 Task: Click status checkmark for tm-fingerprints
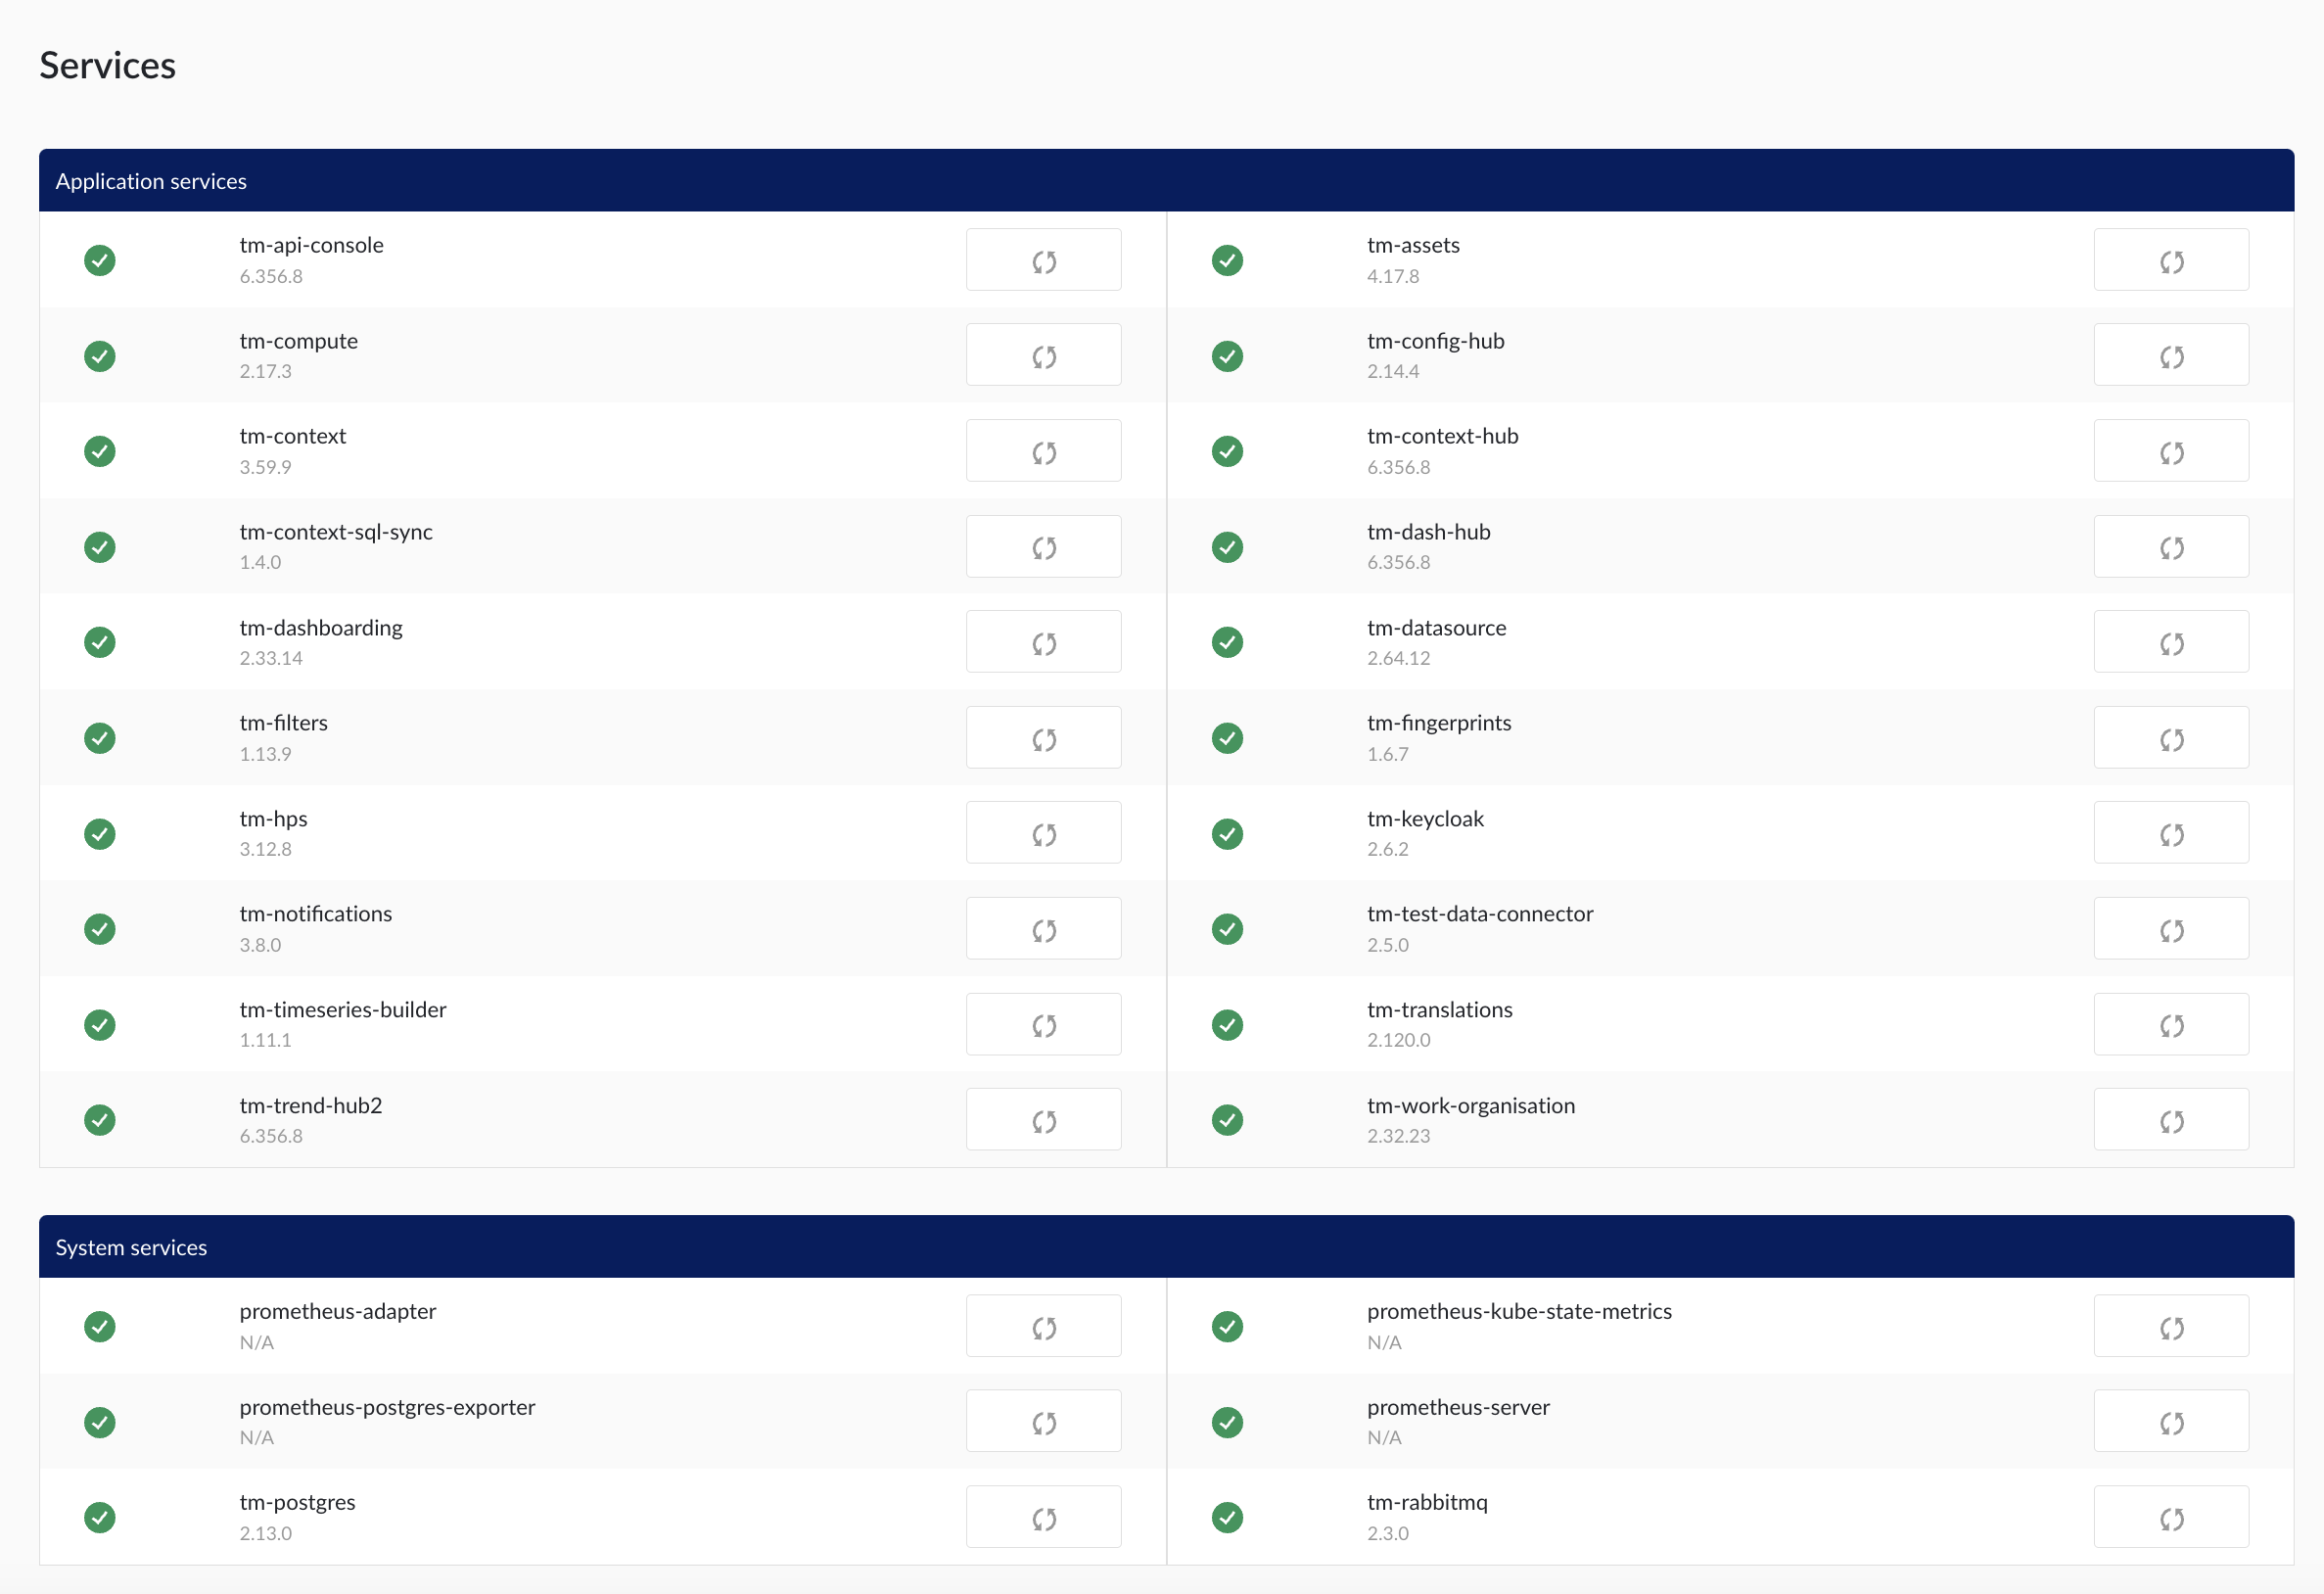(x=1227, y=738)
